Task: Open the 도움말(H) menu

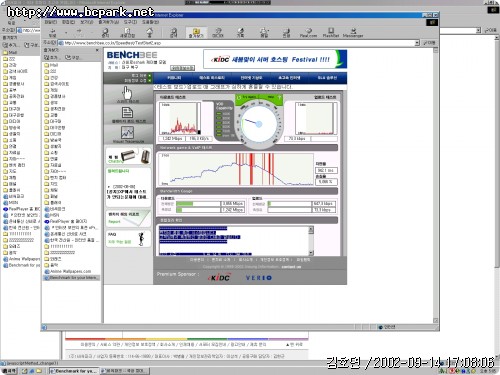Action: click(x=150, y=22)
